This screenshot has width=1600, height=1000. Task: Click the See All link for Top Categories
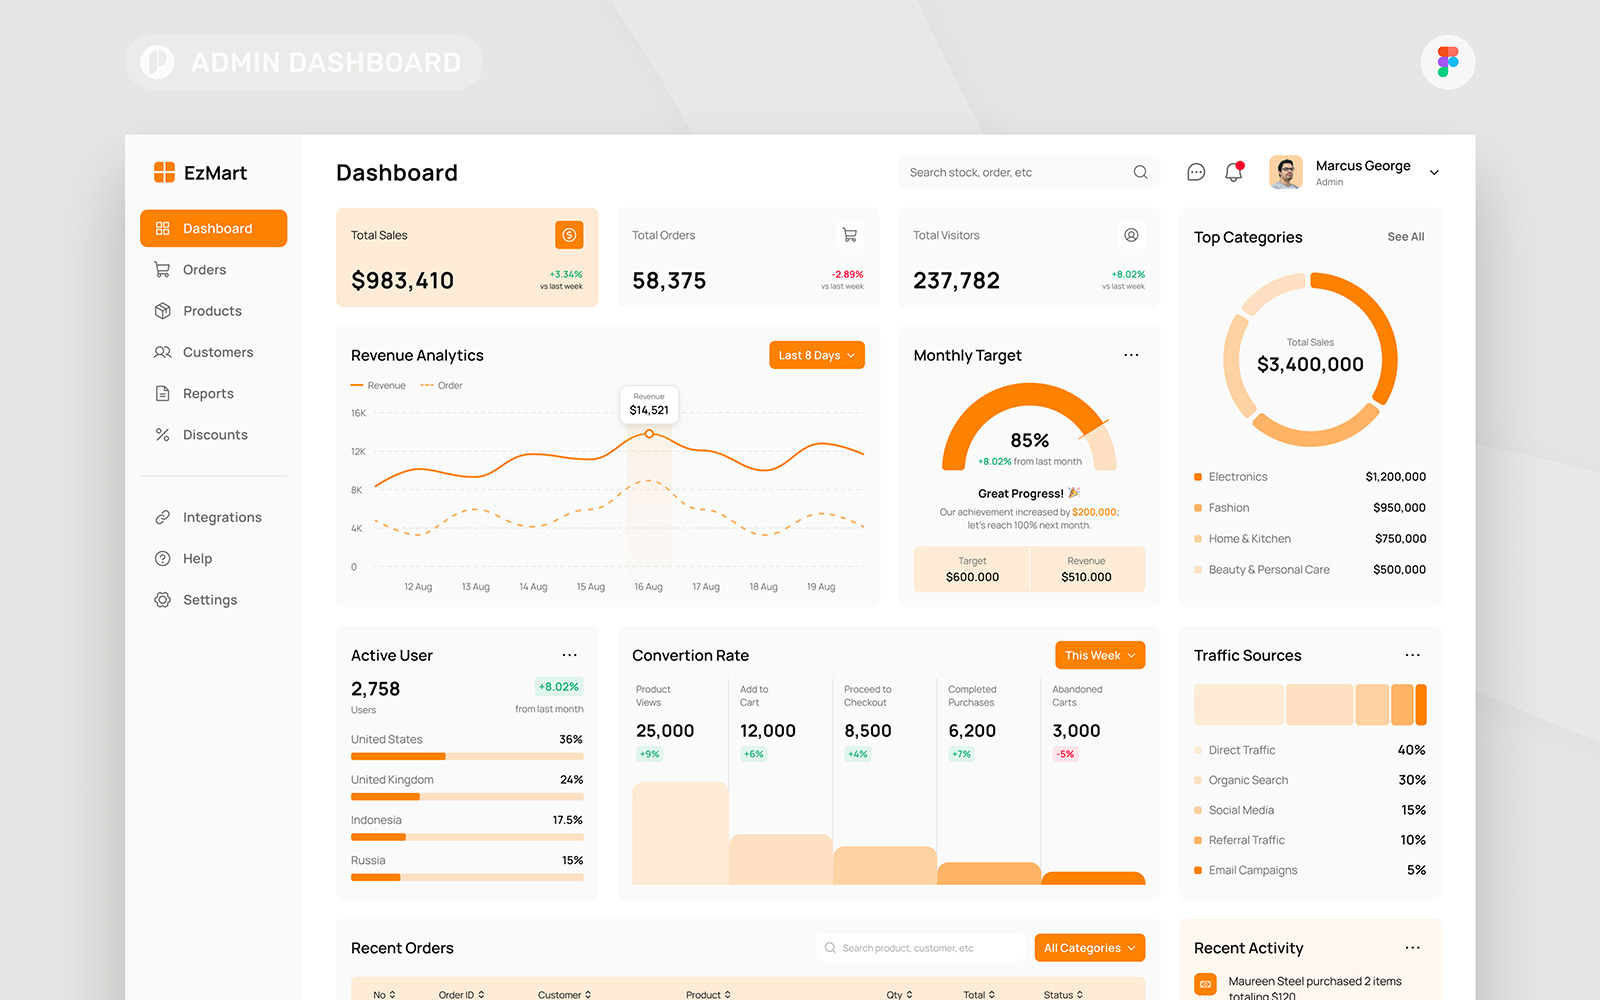tap(1405, 237)
